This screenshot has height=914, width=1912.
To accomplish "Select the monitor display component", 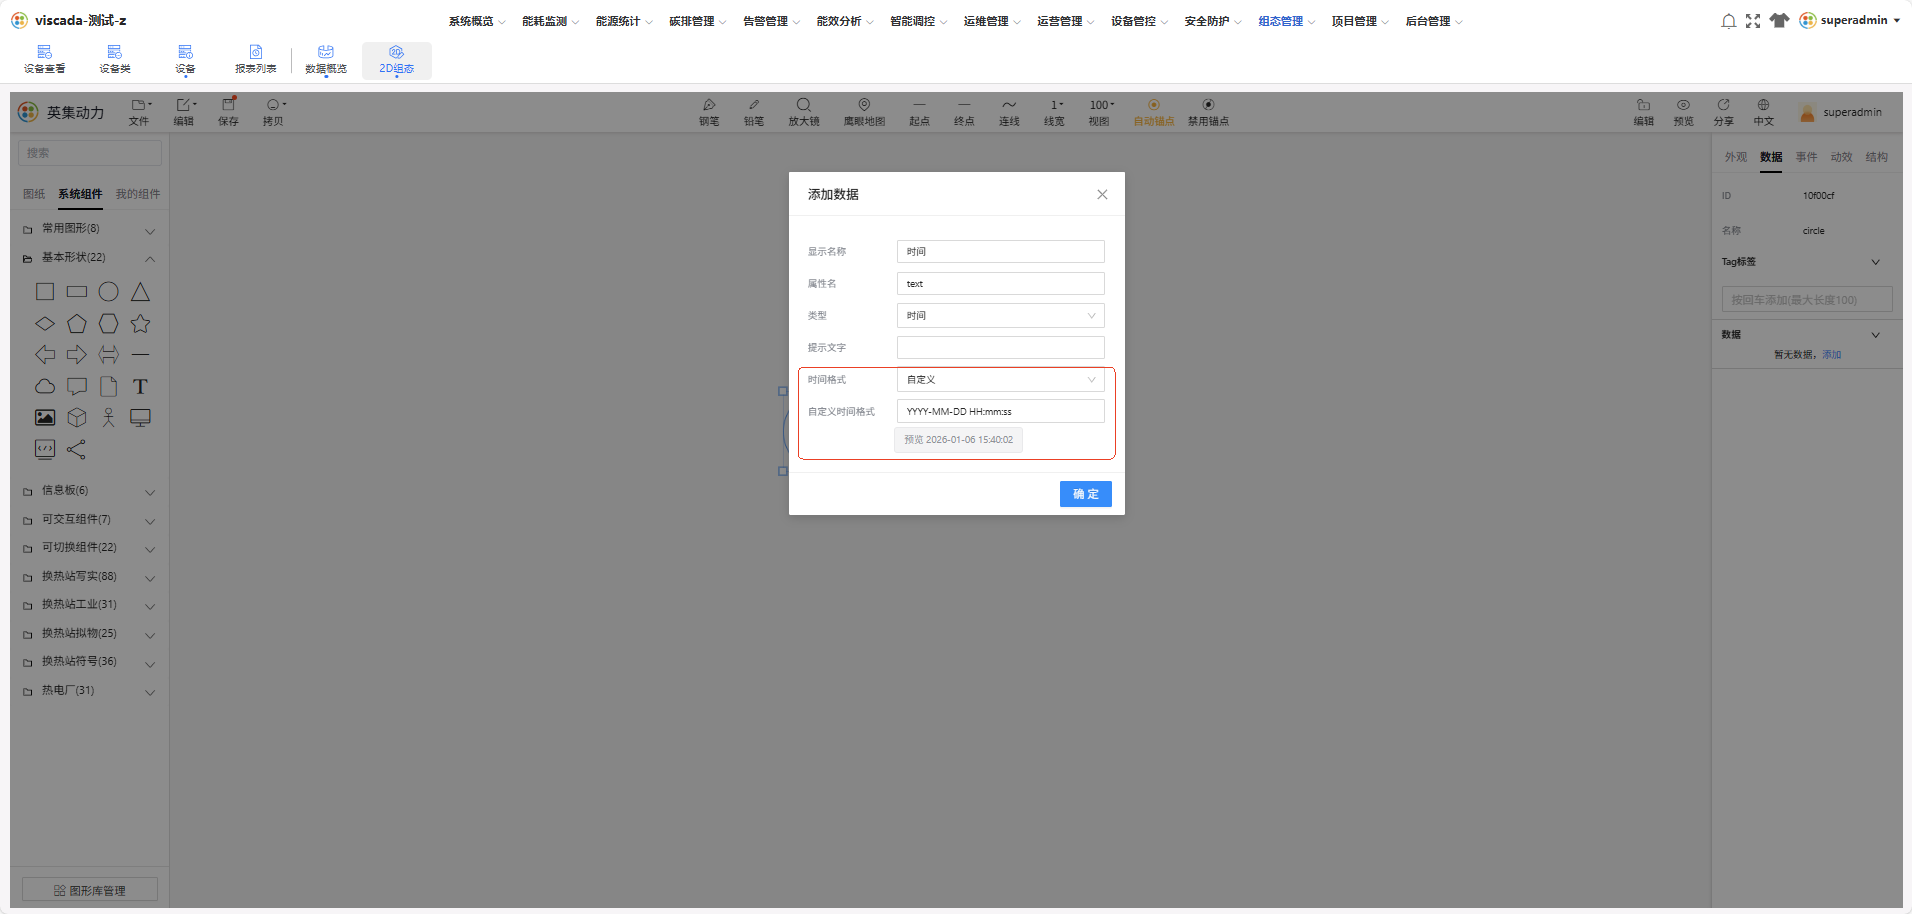I will point(140,418).
